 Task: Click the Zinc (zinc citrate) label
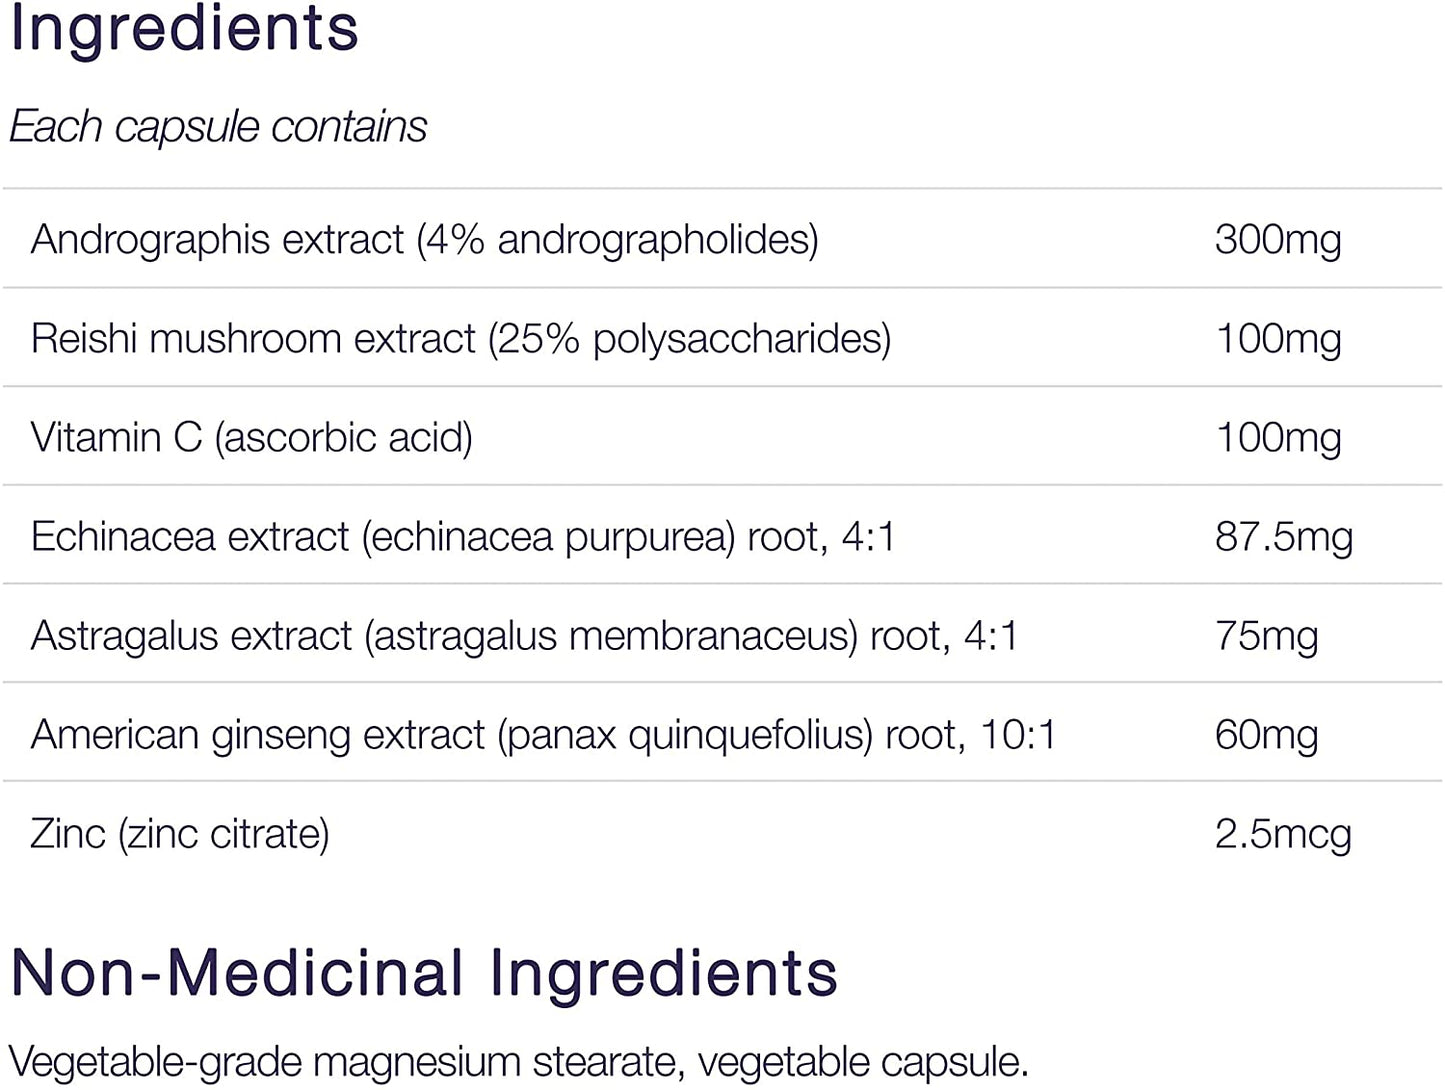pos(180,834)
